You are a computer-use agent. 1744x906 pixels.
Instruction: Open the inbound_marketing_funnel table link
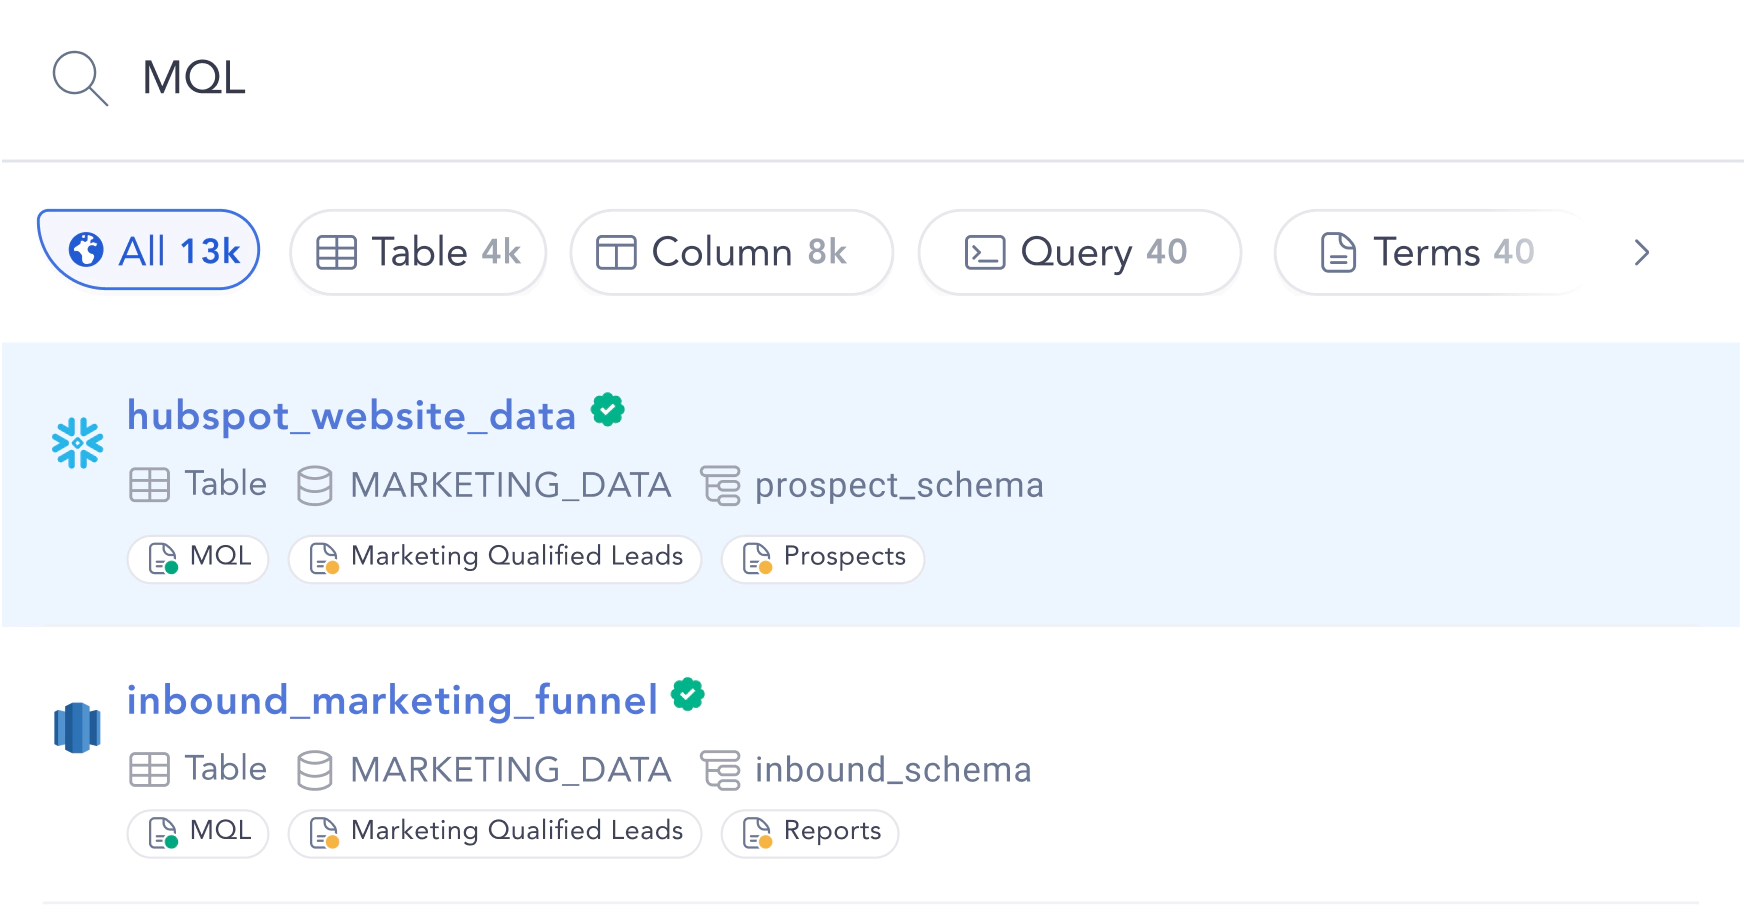[x=392, y=700]
